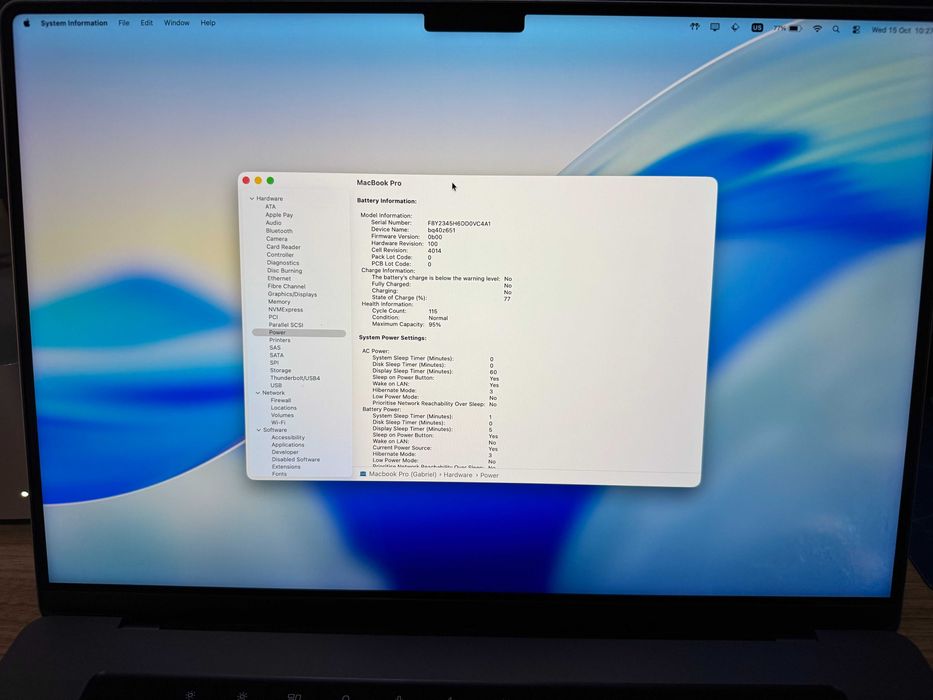Click the Macbook Pro (Gabriel) path item
933x700 pixels.
coord(403,474)
